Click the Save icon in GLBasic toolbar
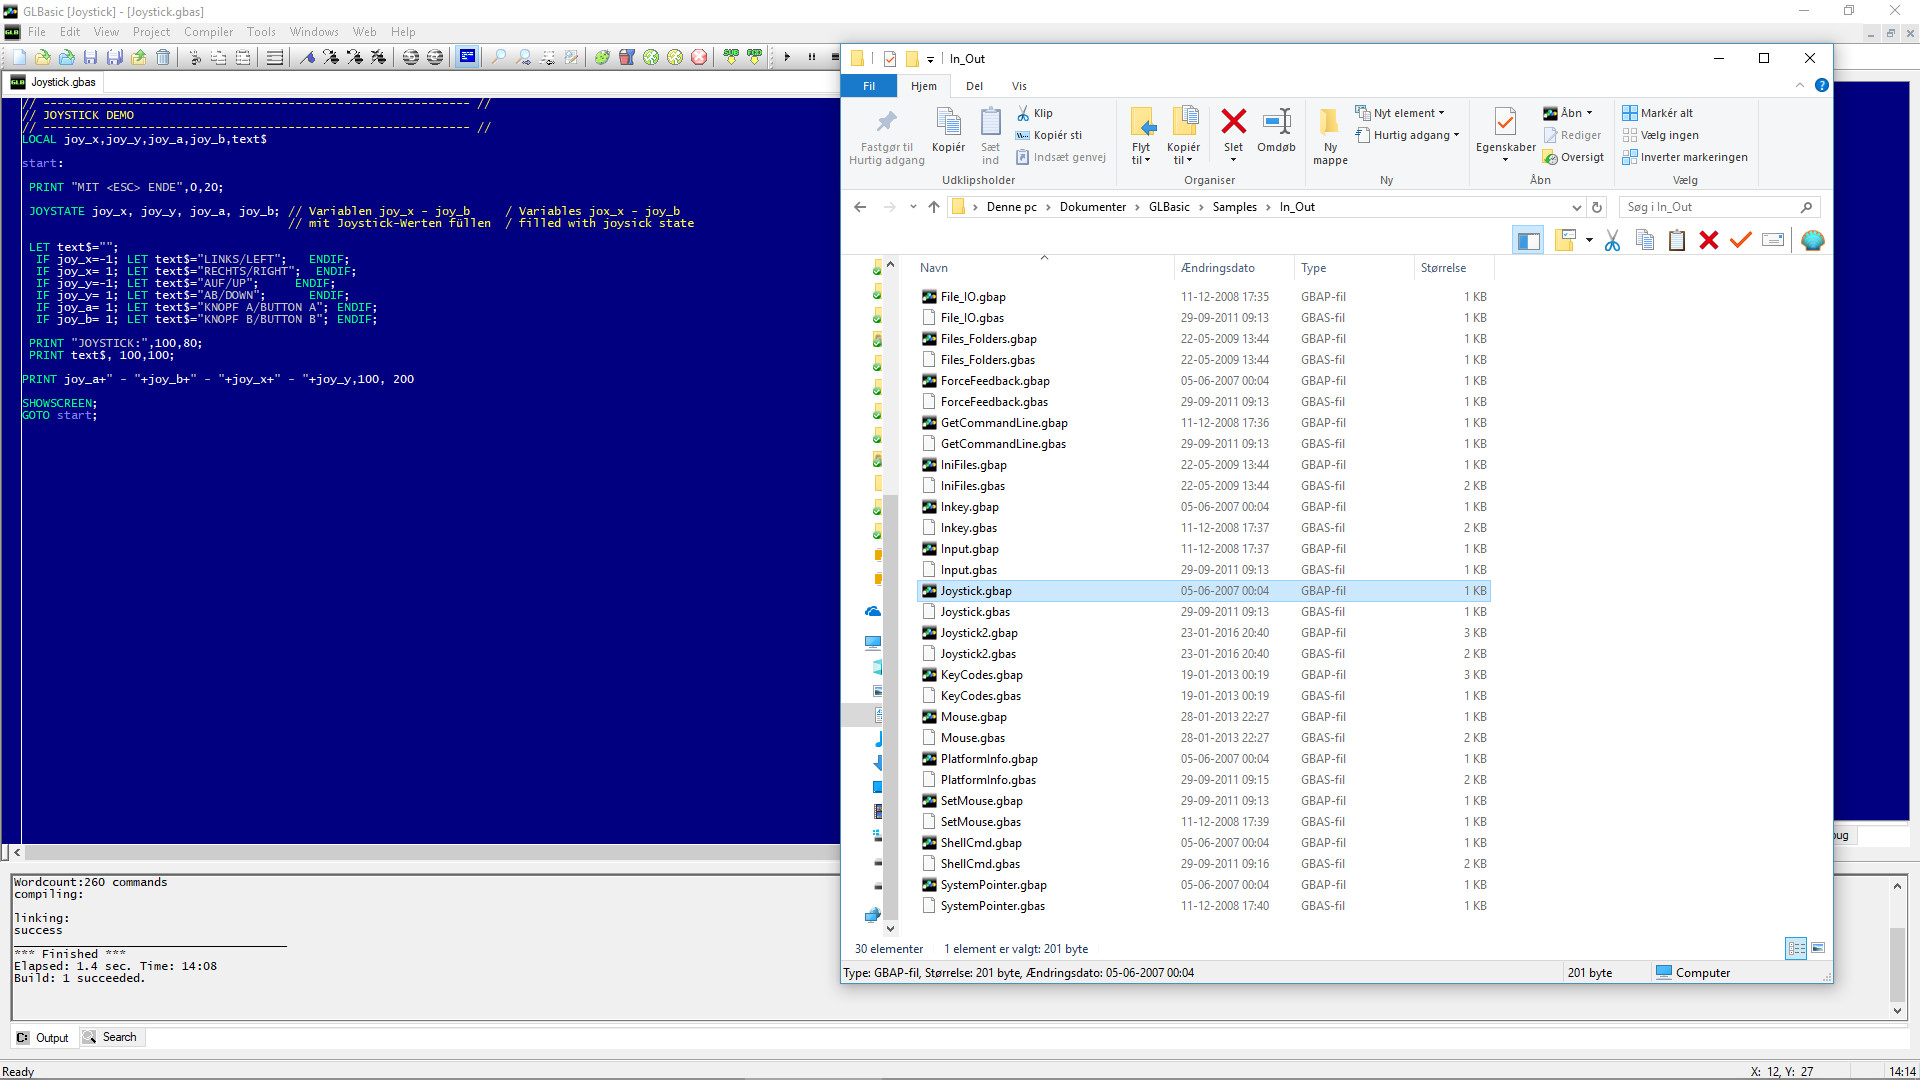Image resolution: width=1920 pixels, height=1080 pixels. pyautogui.click(x=87, y=57)
